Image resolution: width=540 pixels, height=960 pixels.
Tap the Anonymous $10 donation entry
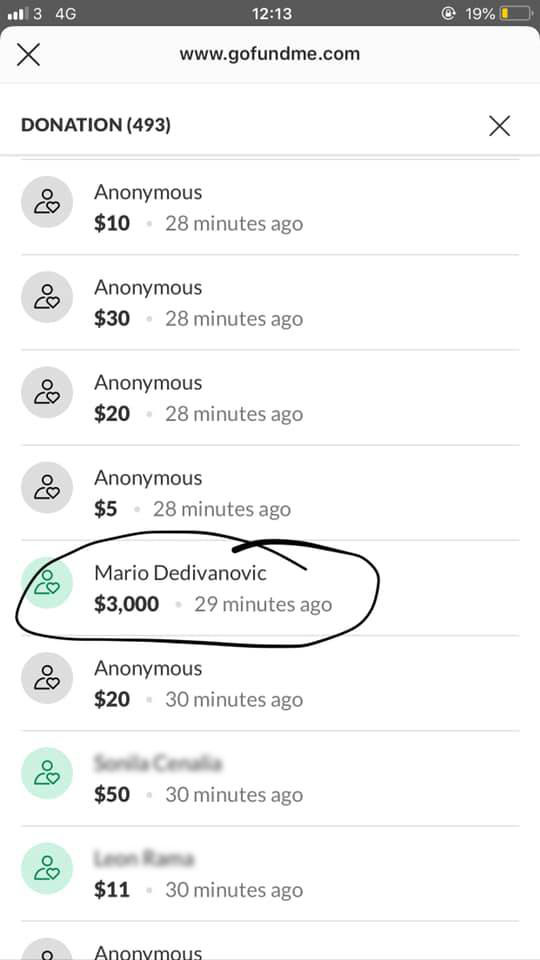click(x=270, y=207)
